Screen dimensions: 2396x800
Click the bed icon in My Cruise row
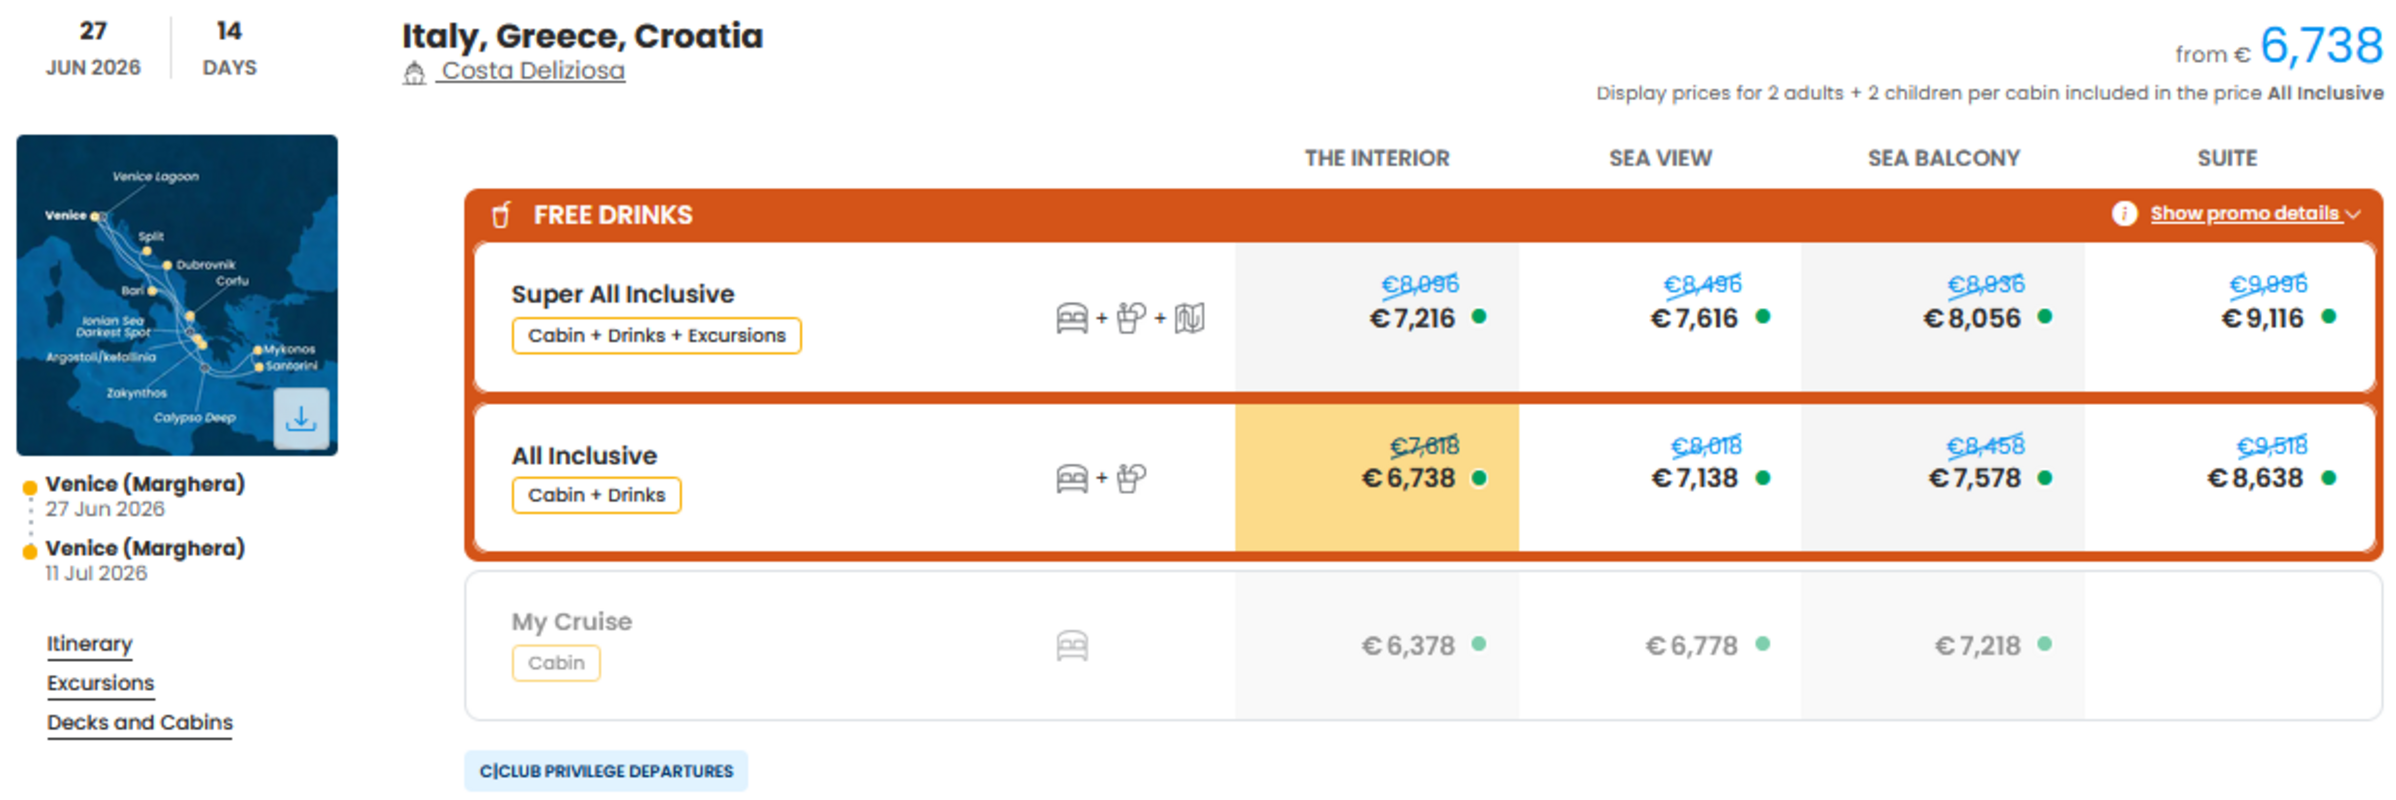pyautogui.click(x=1072, y=646)
